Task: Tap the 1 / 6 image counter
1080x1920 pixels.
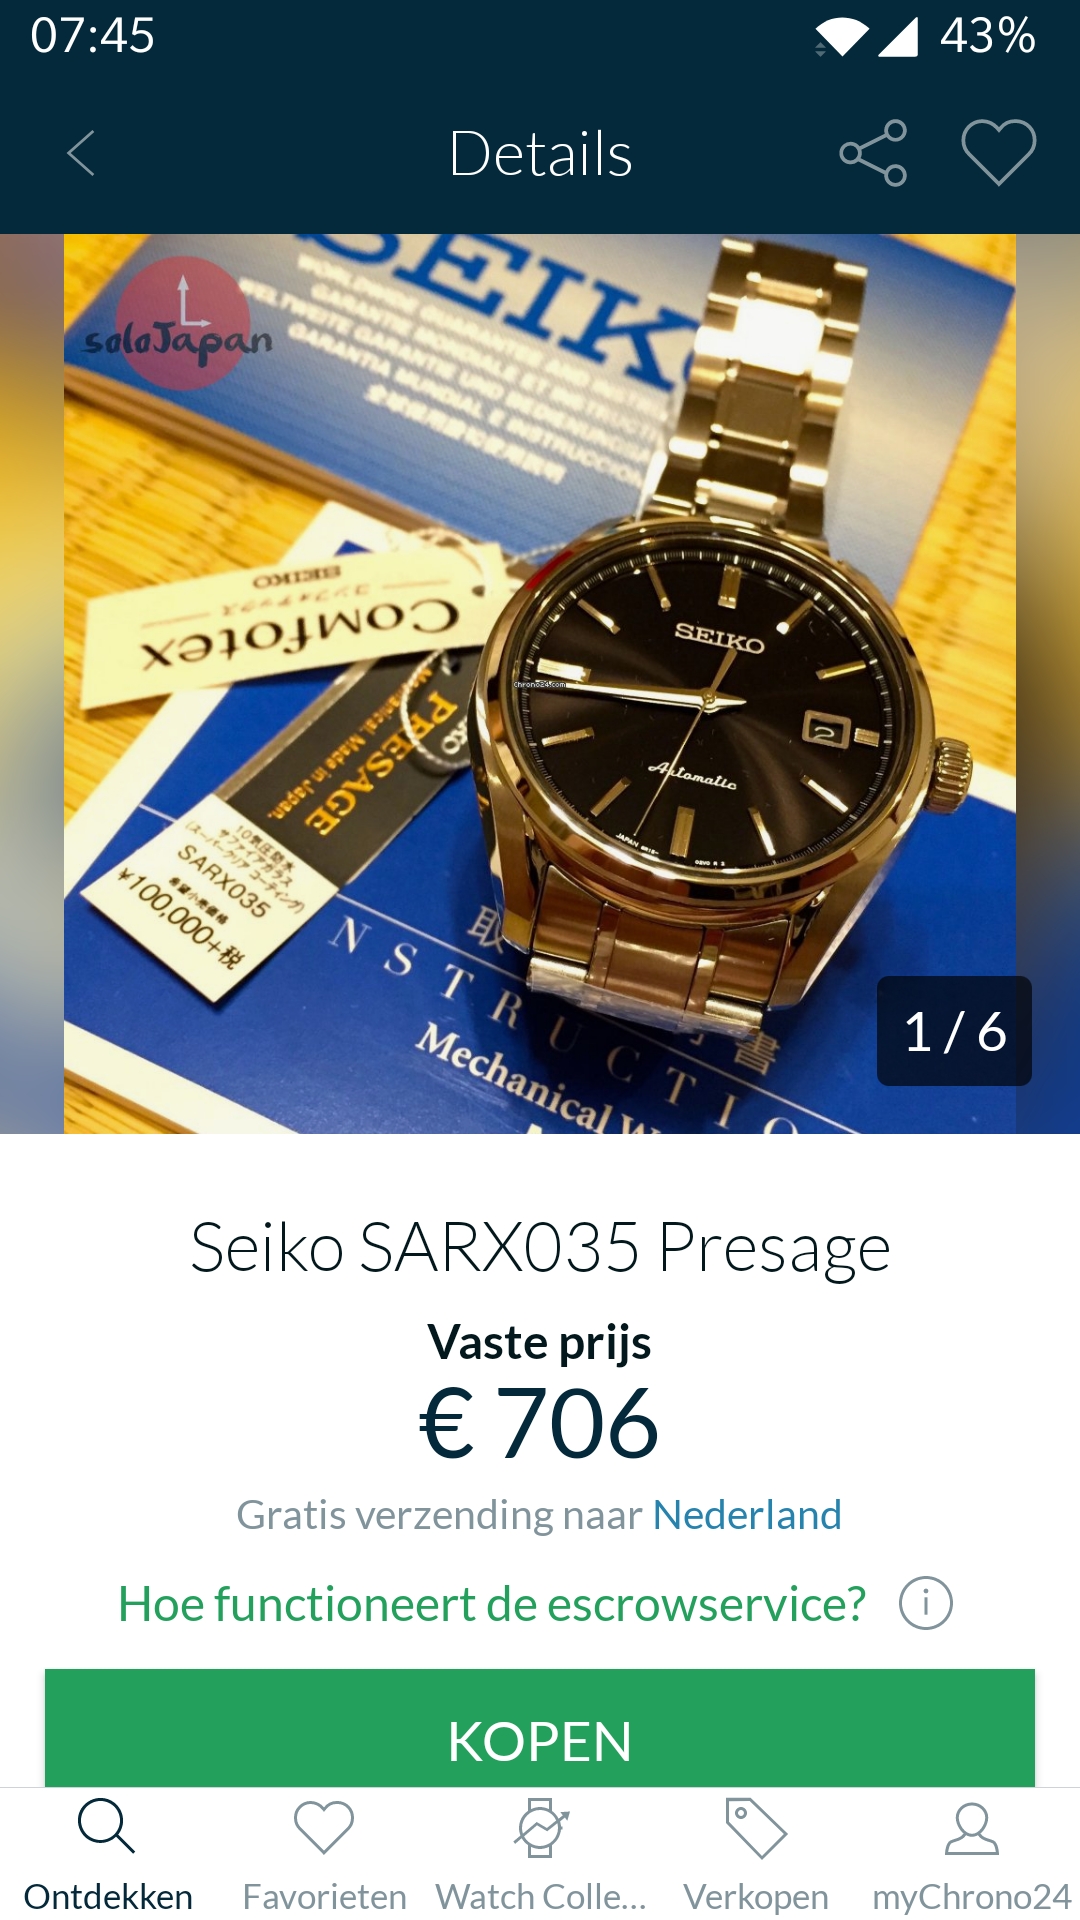Action: [954, 1031]
